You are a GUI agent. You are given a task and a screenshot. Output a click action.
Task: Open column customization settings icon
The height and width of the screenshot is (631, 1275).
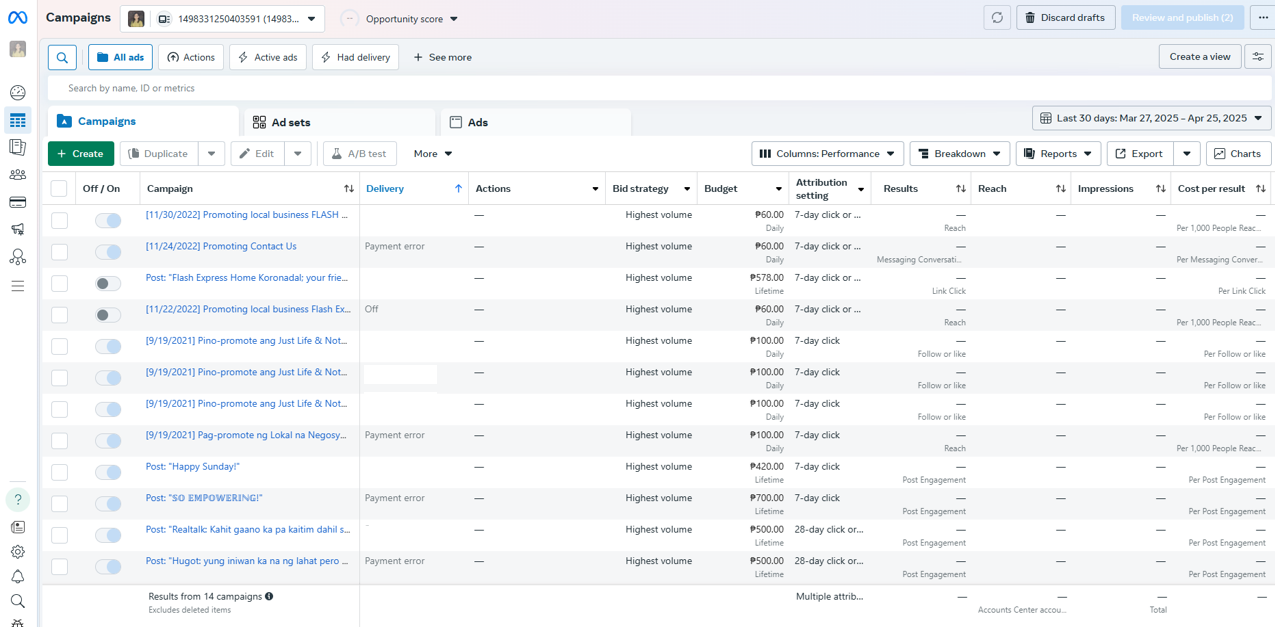pyautogui.click(x=1258, y=57)
